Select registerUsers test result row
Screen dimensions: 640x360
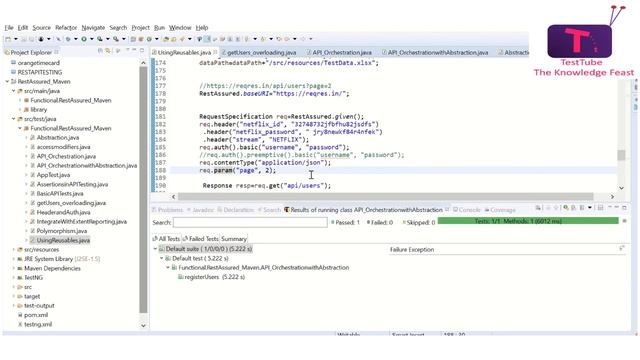(x=211, y=277)
